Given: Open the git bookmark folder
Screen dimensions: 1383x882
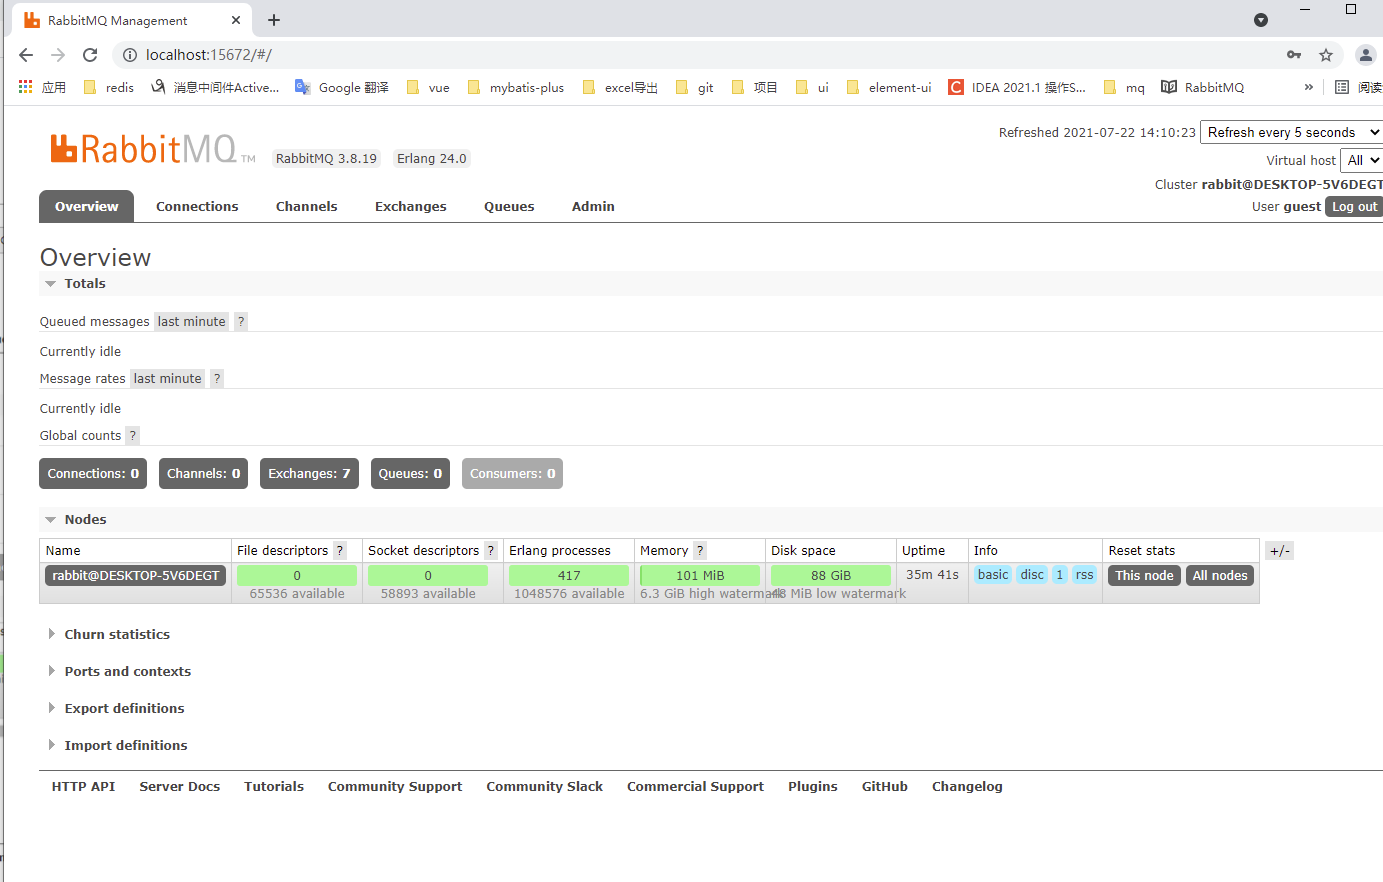Looking at the screenshot, I should [x=695, y=87].
